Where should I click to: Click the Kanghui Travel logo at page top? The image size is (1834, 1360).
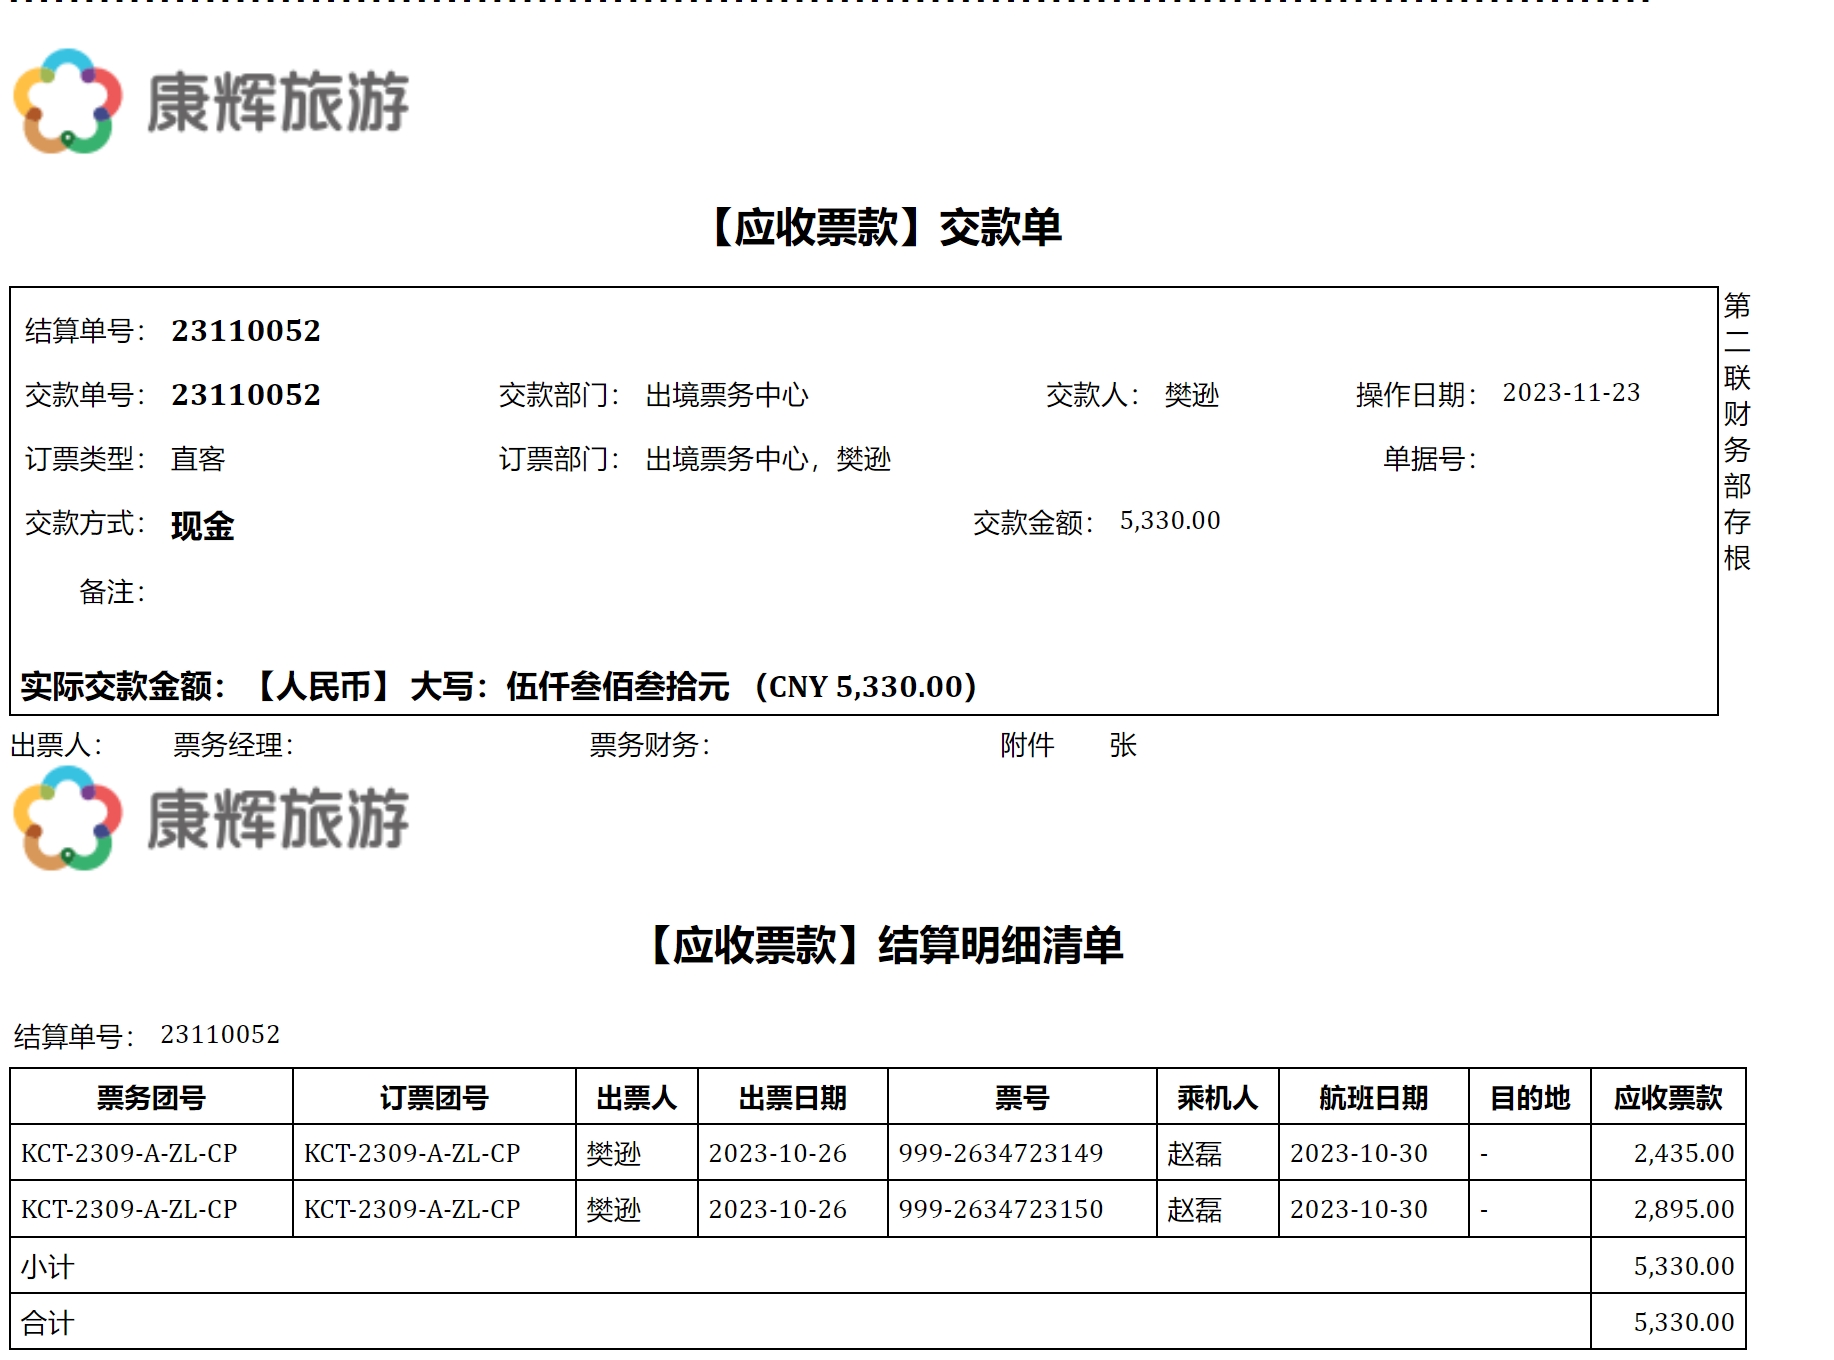210,101
